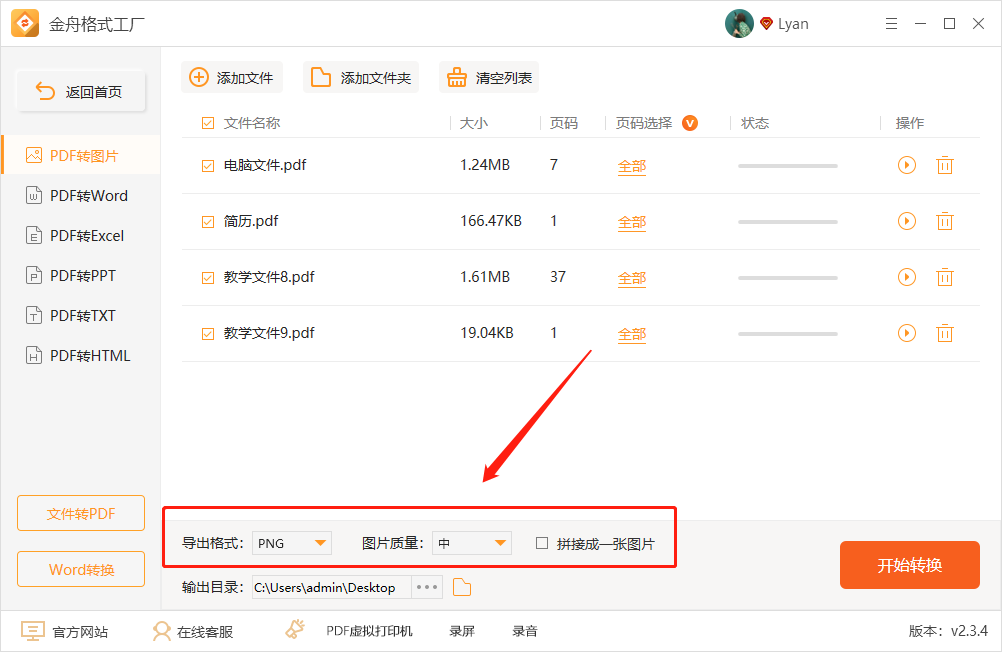Start converting 教学文件8.pdf with its play icon
The image size is (1002, 652).
tap(907, 277)
